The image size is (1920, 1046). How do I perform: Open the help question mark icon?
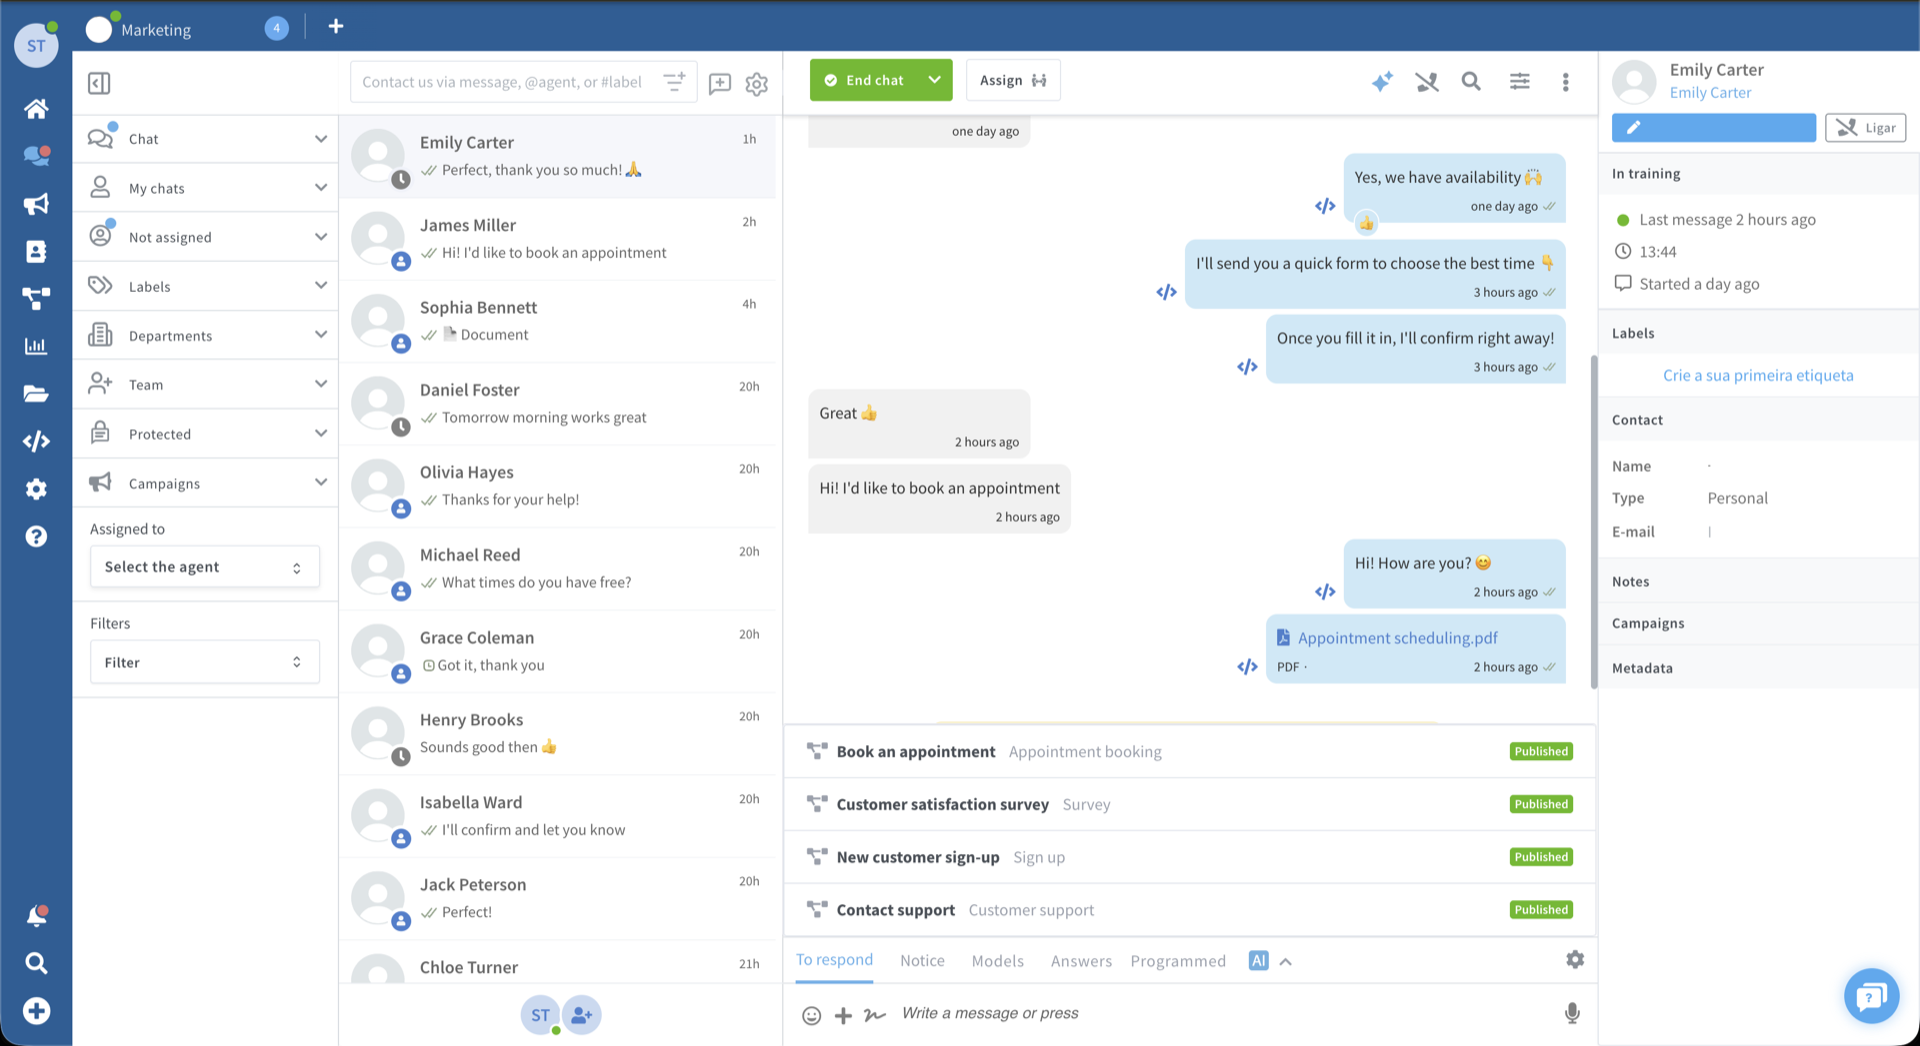coord(36,537)
